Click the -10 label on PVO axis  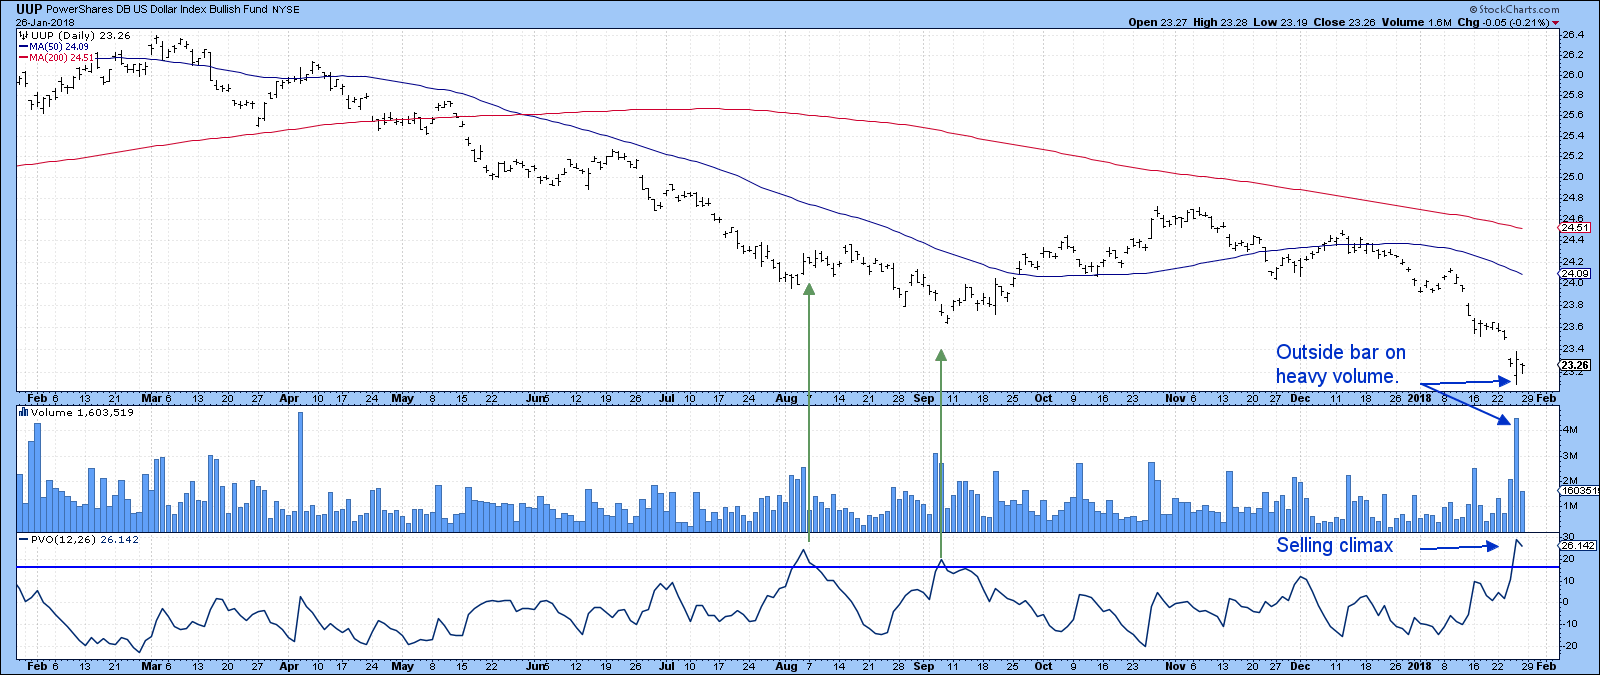pos(1571,623)
